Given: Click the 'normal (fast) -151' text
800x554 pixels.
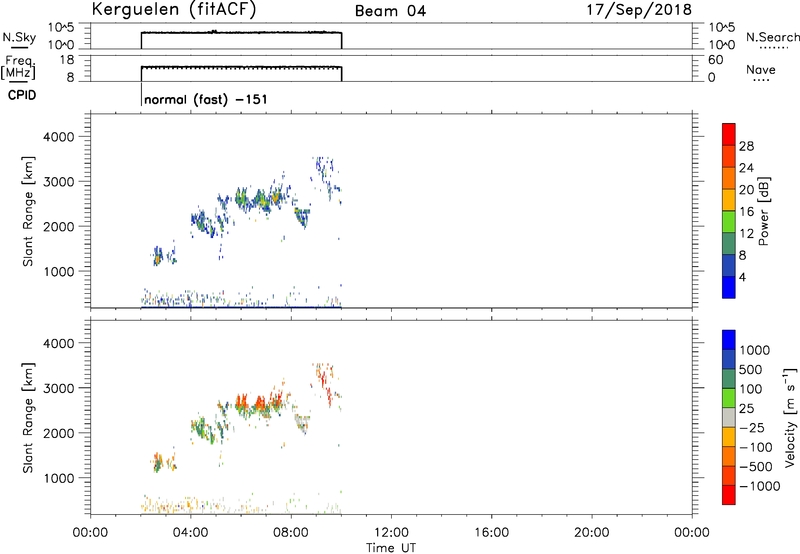Looking at the screenshot, I should 206,99.
